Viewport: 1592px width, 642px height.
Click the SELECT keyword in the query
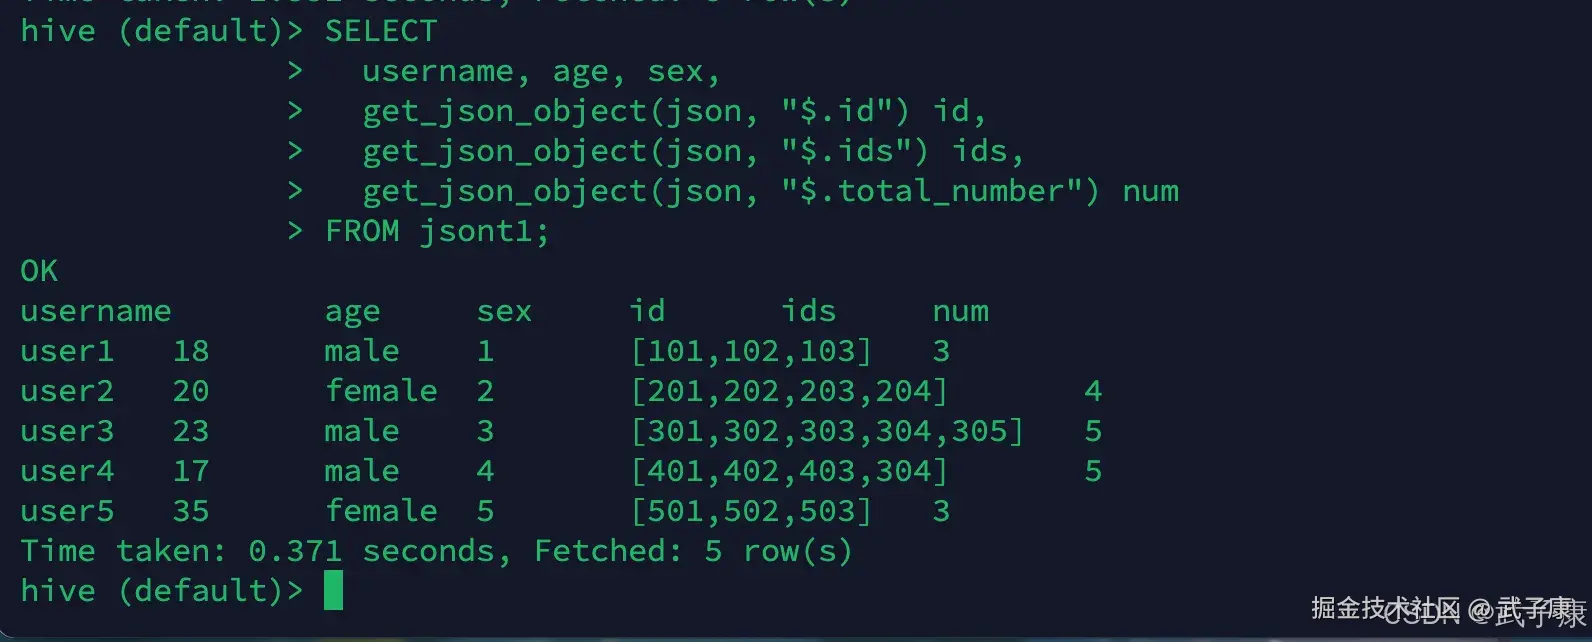coord(380,31)
